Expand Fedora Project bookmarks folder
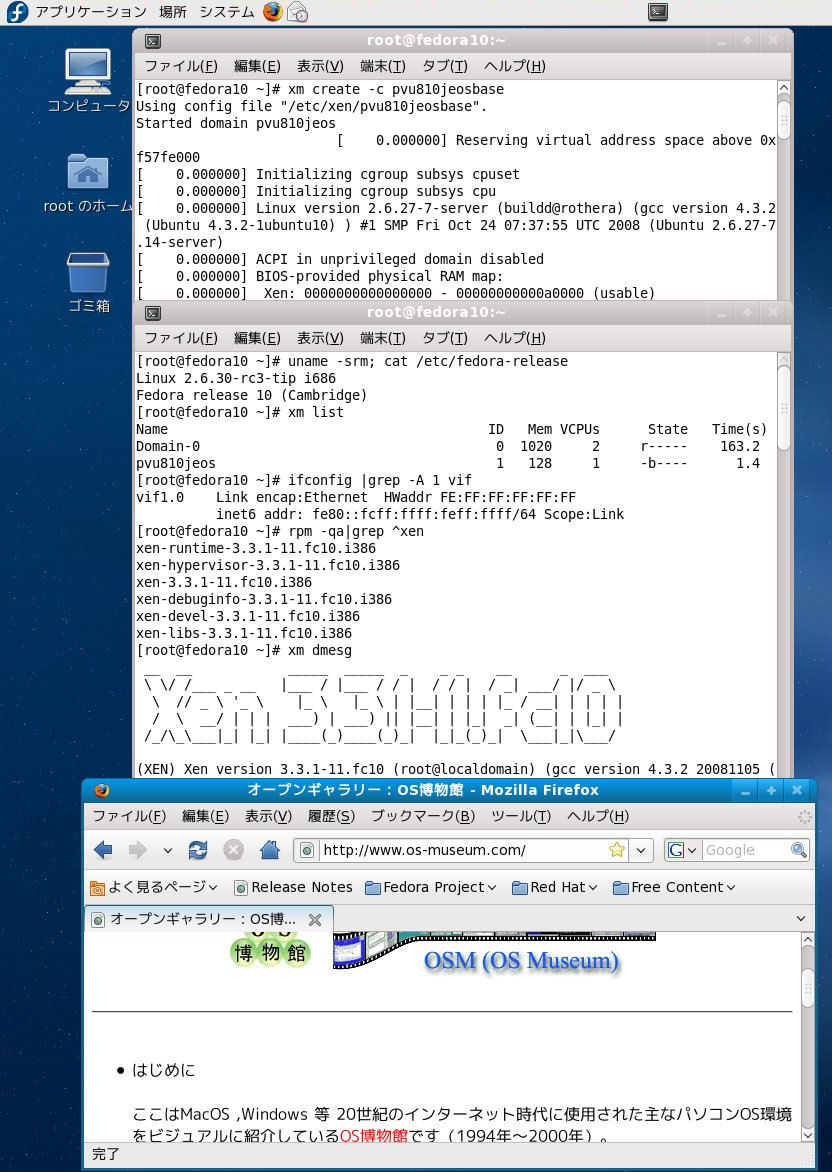 pos(431,887)
